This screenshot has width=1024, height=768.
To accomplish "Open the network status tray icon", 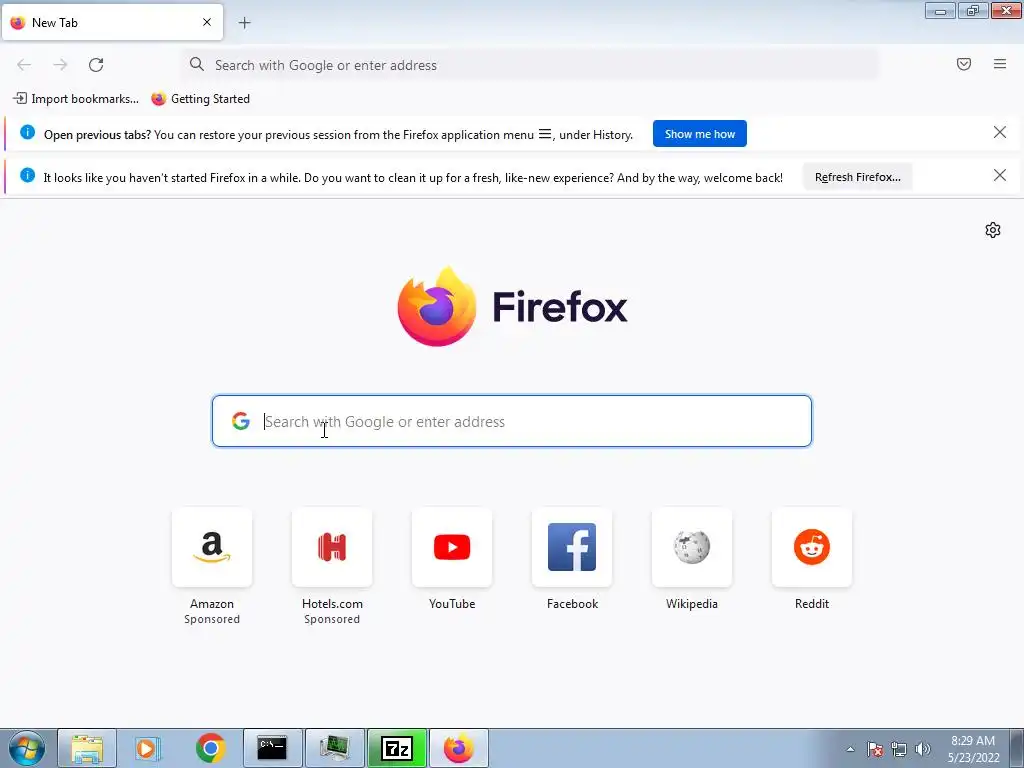I will [899, 749].
